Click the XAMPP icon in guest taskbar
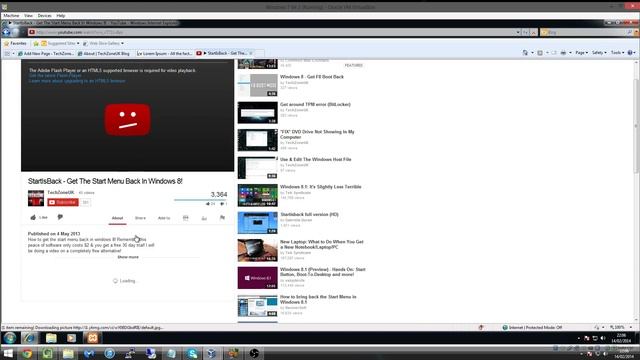This screenshot has width=640, height=360. 93,338
